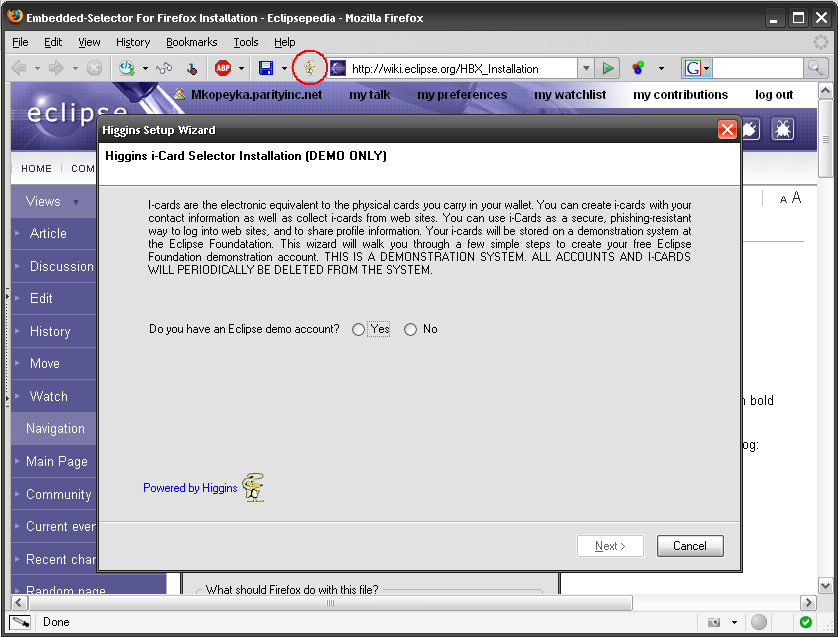
Task: Open the Tools menu
Action: pos(246,42)
